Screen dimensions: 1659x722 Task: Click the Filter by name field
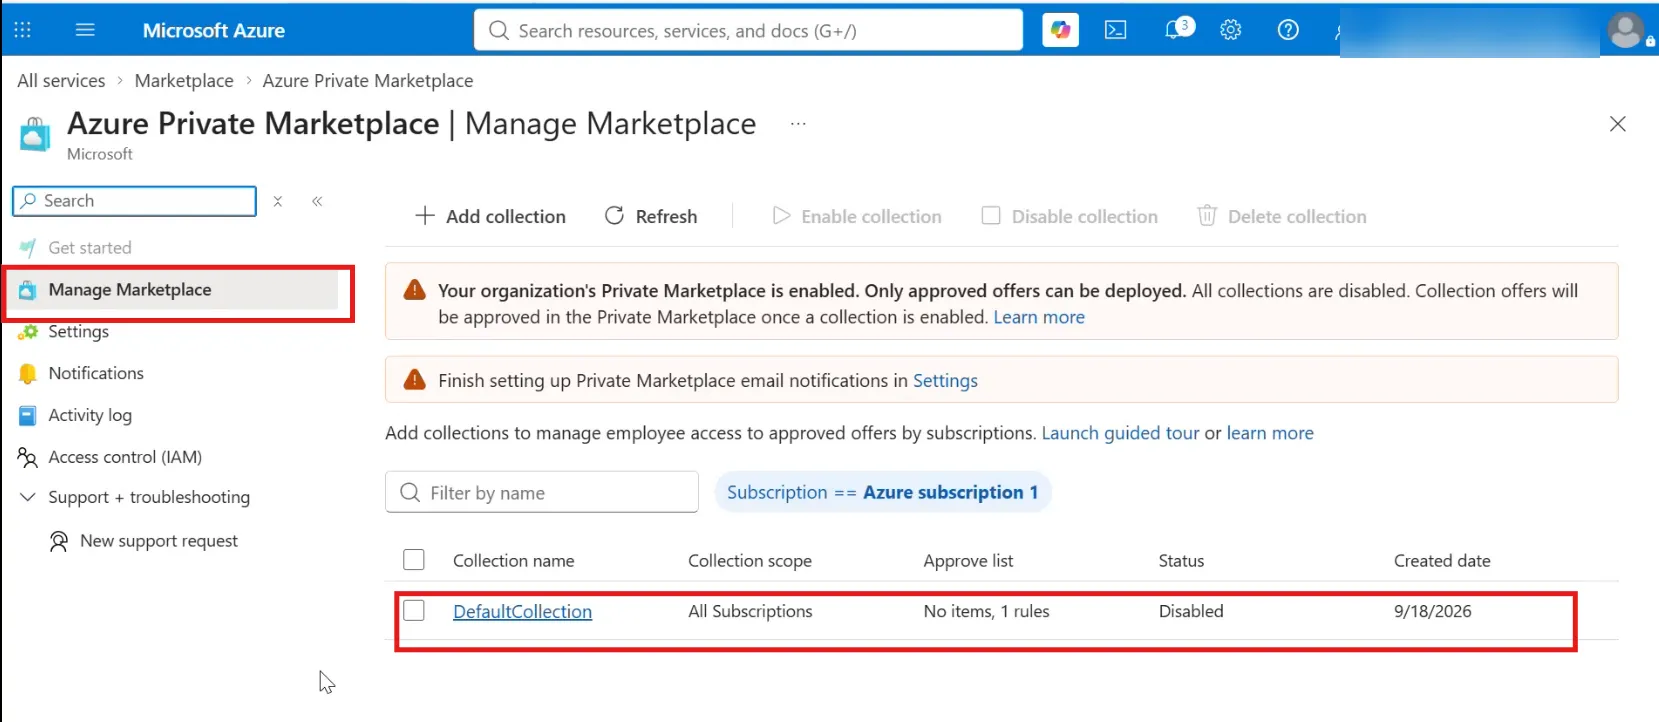541,492
